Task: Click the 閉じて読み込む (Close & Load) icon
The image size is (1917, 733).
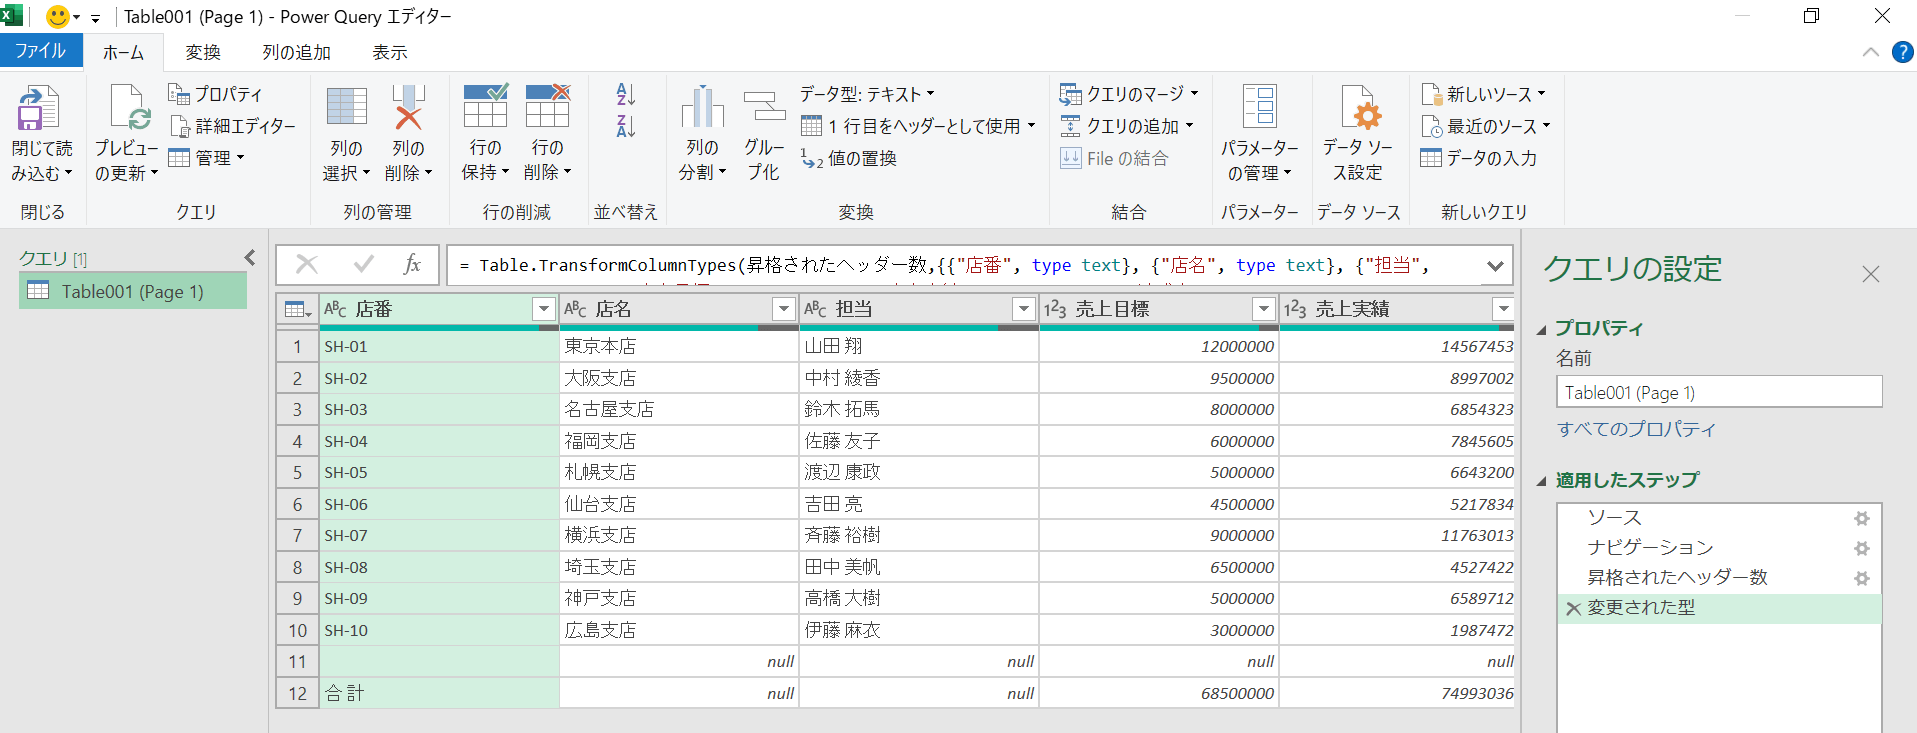Action: click(x=40, y=109)
